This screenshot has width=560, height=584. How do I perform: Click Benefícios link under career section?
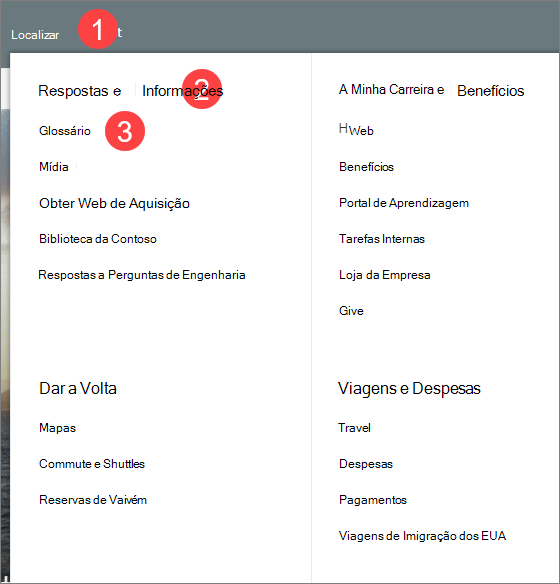(x=366, y=167)
